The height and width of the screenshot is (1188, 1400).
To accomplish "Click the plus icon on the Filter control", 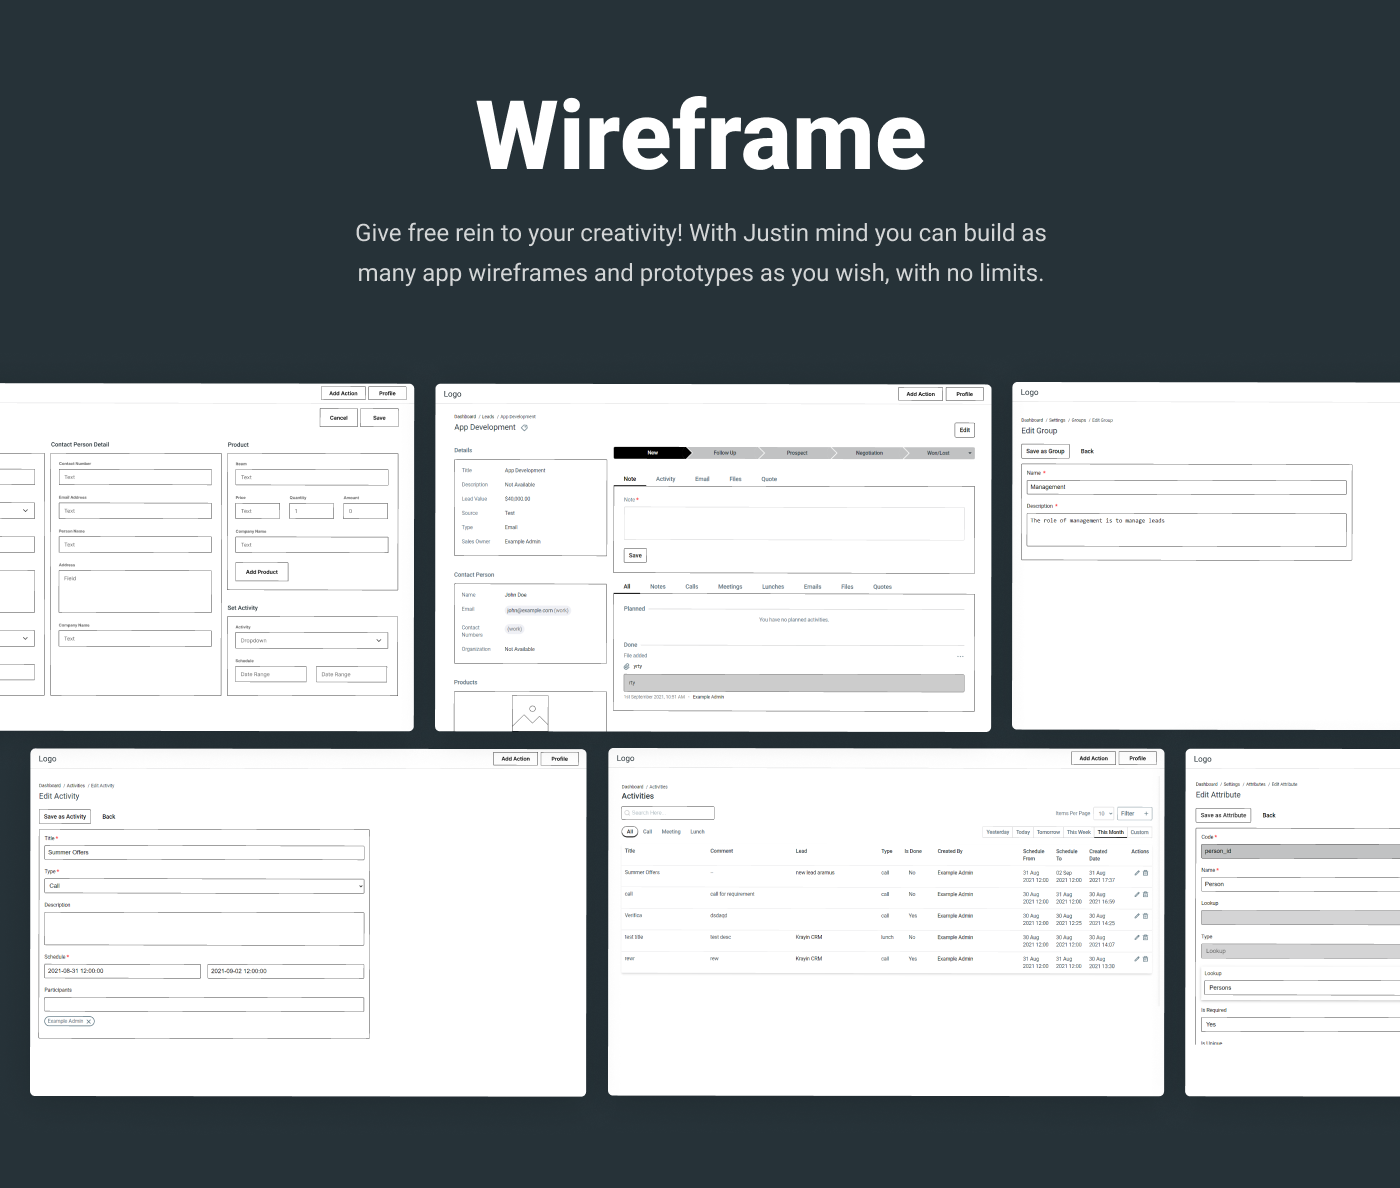I will pyautogui.click(x=1147, y=813).
